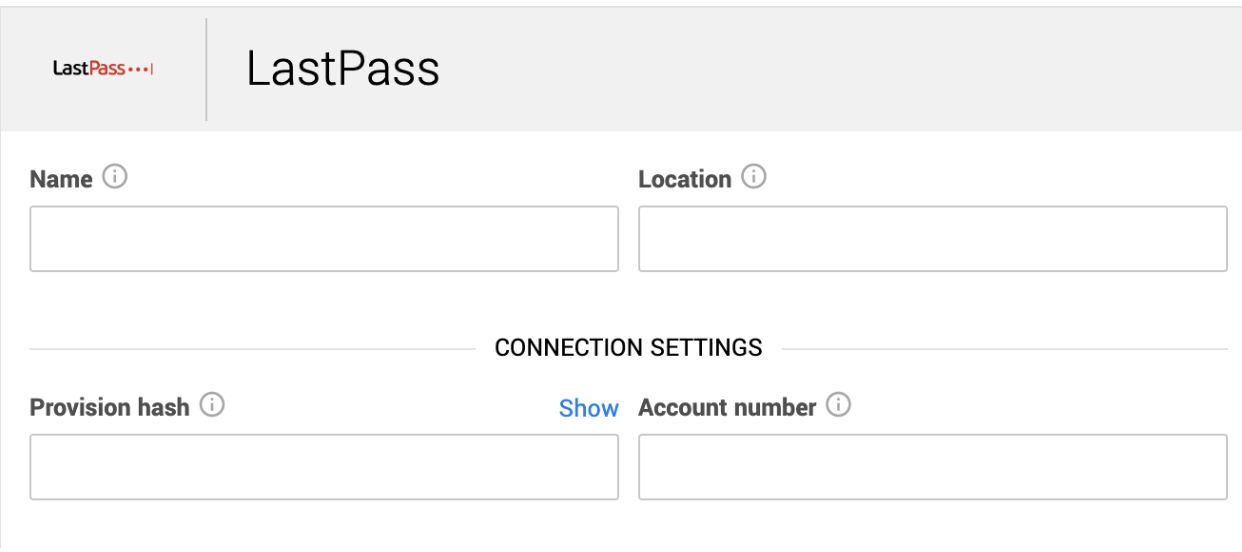The image size is (1242, 552).
Task: Open the info tooltip next to Name
Action: coord(116,178)
